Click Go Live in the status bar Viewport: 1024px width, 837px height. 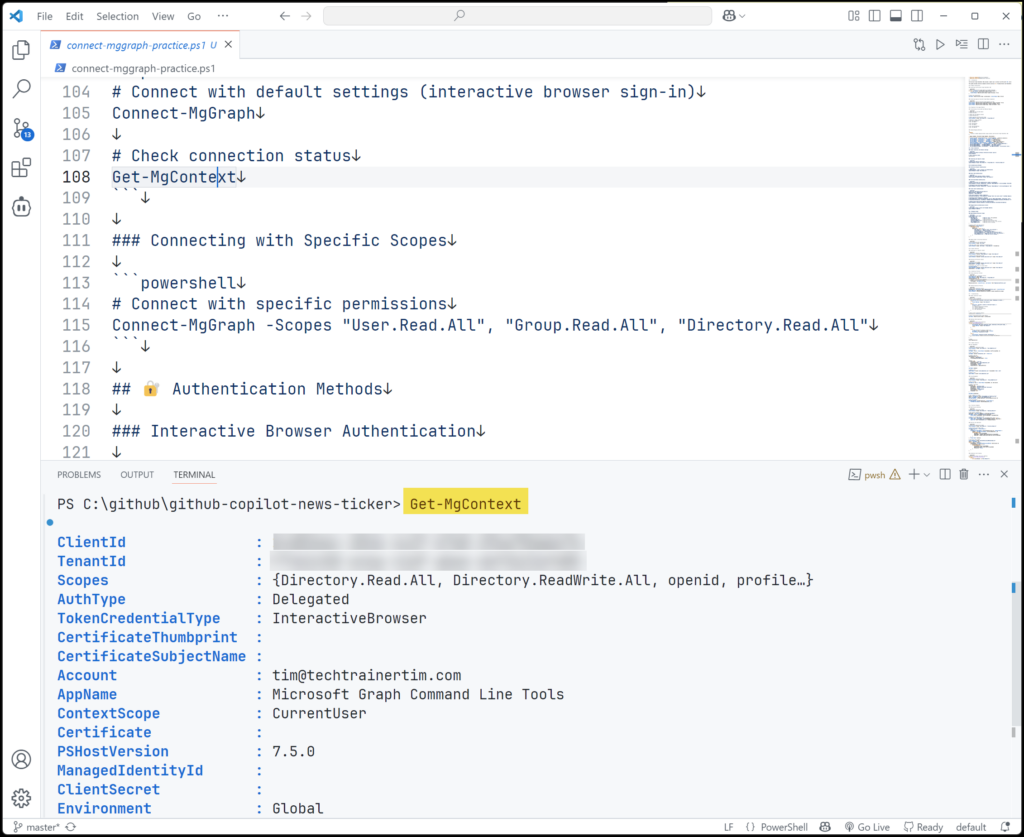[x=867, y=827]
